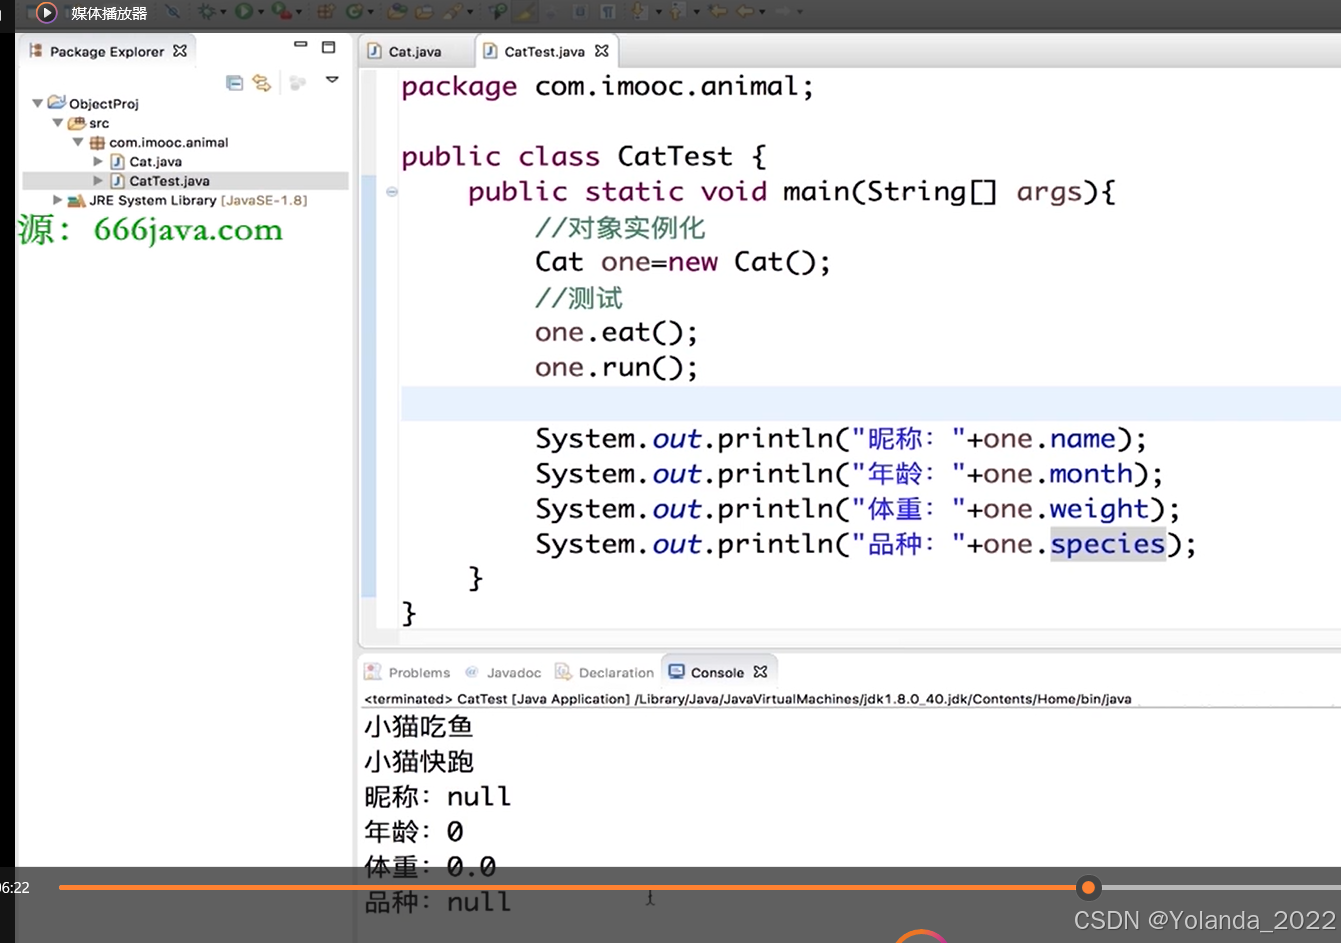The width and height of the screenshot is (1341, 943).
Task: Click the '昵称: null' console output line
Action: coord(438,797)
